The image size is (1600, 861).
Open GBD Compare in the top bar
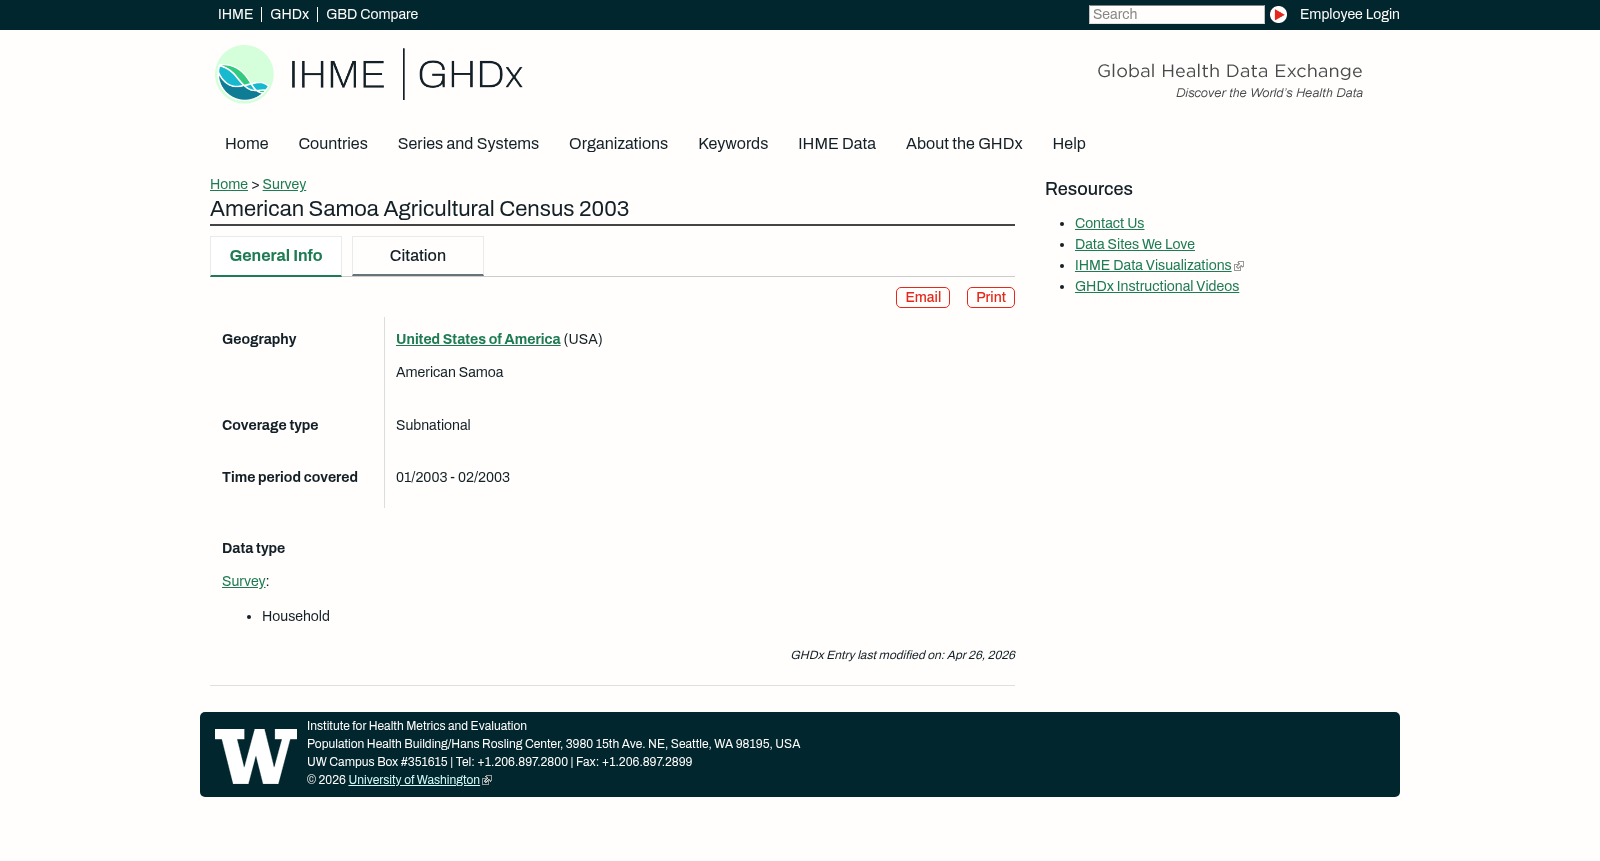click(x=372, y=14)
